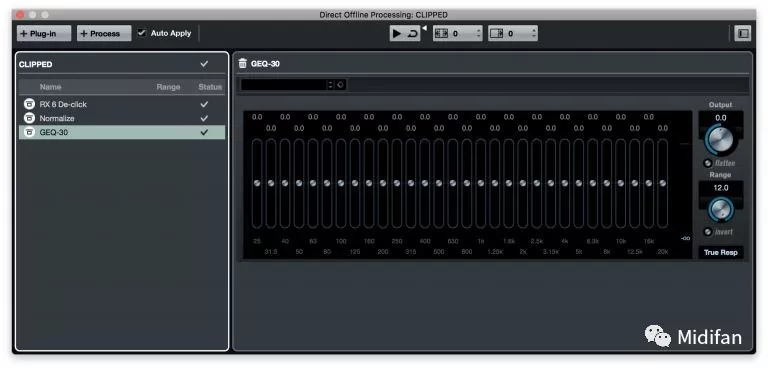The image size is (768, 369).
Task: Click the Normalize status checkmark
Action: click(x=204, y=118)
